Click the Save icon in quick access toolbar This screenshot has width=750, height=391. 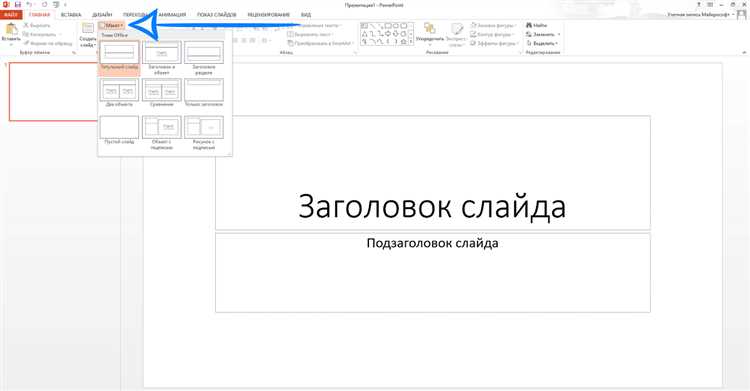pyautogui.click(x=18, y=4)
